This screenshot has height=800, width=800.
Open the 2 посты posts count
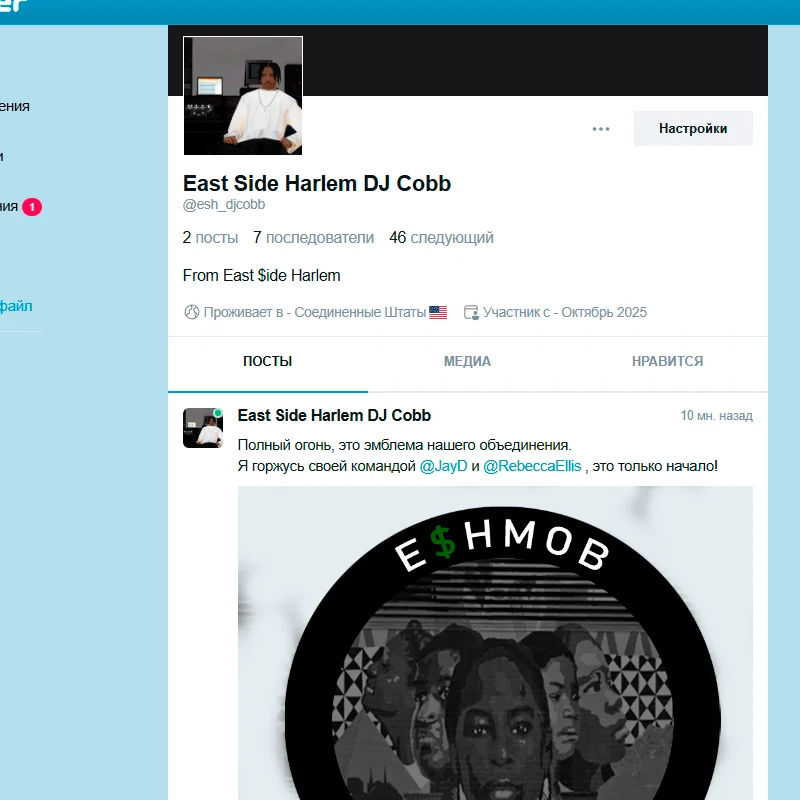[210, 238]
